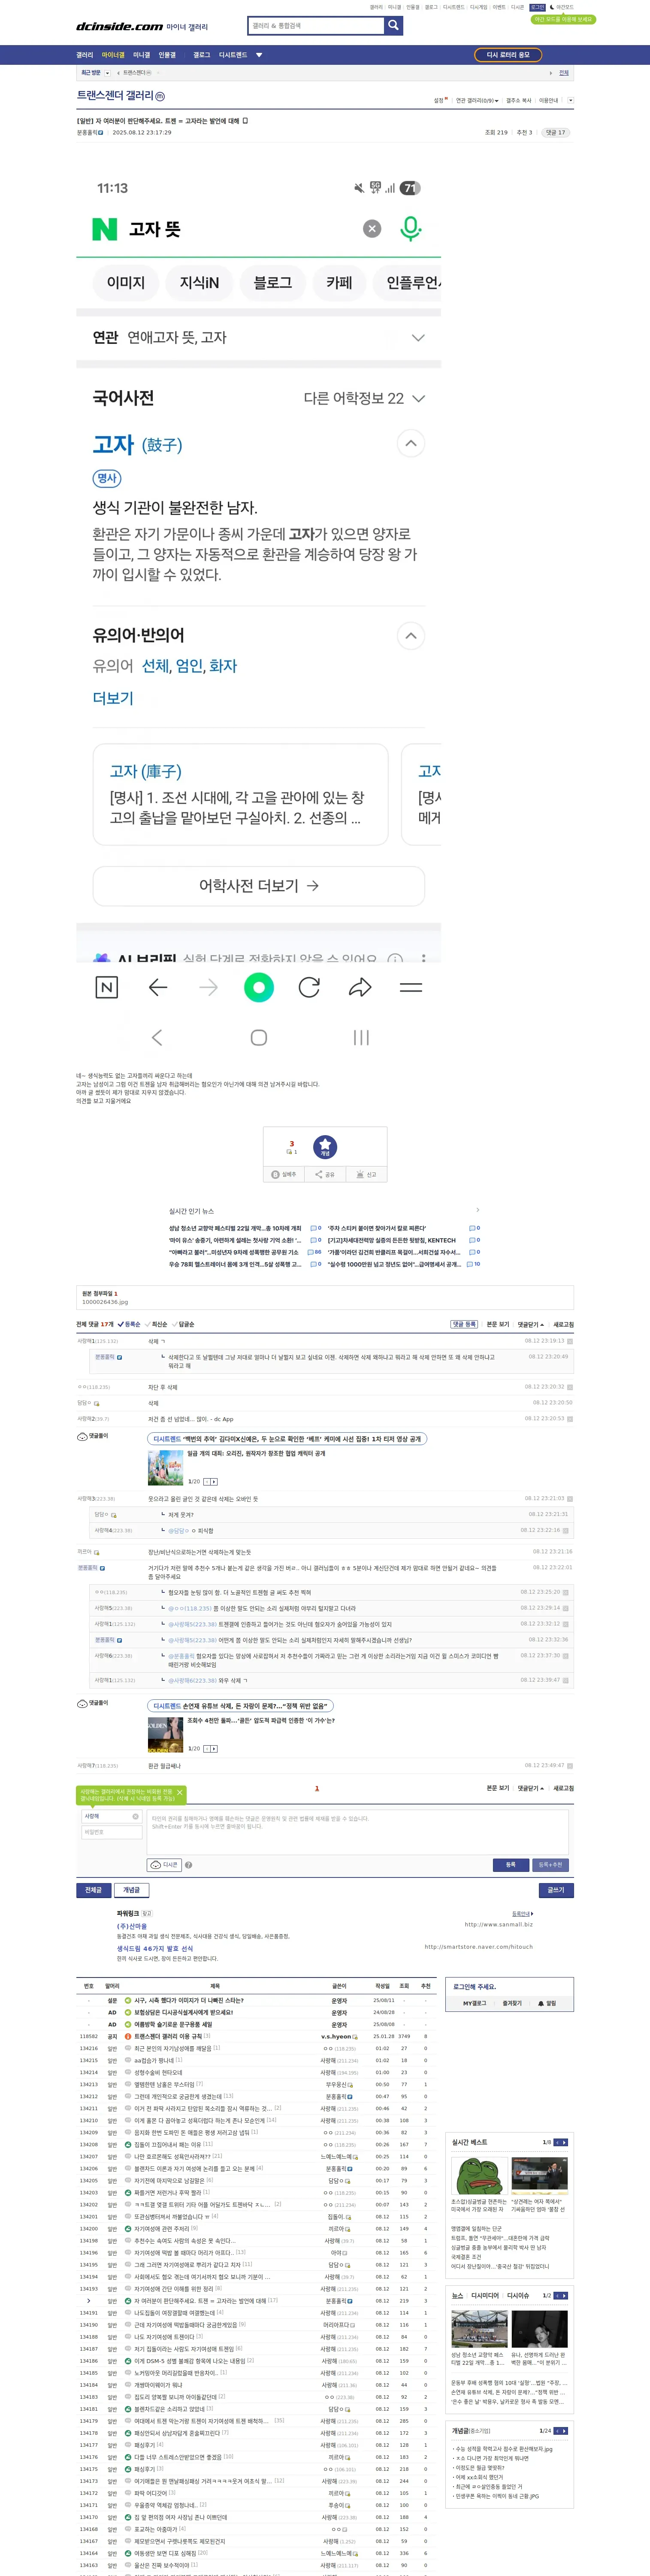This screenshot has height=2576, width=650.
Task: Open the 디시트렌드 navigation item
Action: [x=233, y=55]
